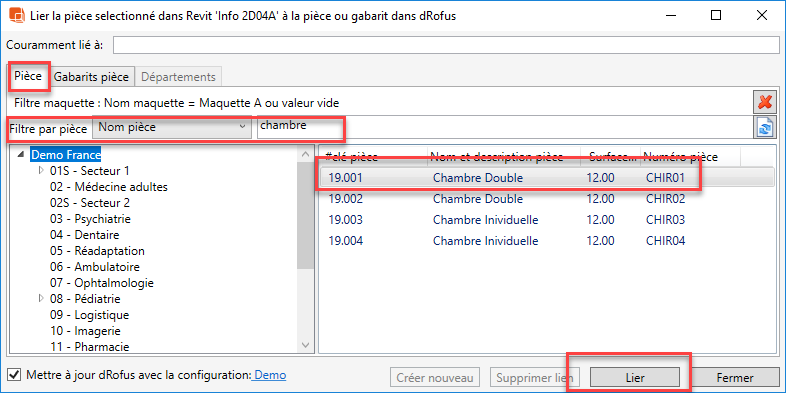Screen dimensions: 786x393
Task: Select the 'Pièce' tab
Action: tap(28, 76)
